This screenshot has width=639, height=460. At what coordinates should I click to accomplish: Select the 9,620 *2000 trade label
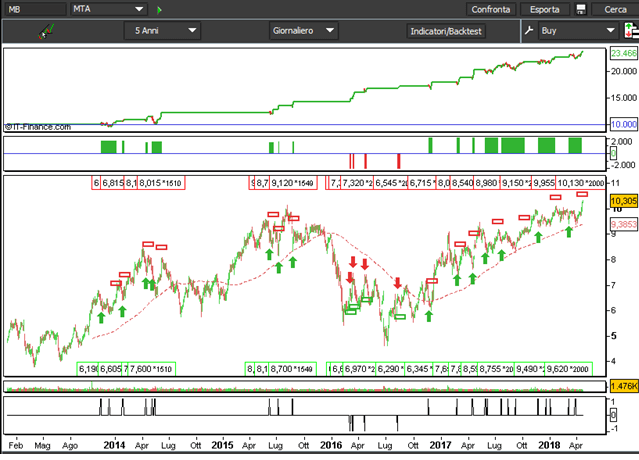click(x=568, y=369)
